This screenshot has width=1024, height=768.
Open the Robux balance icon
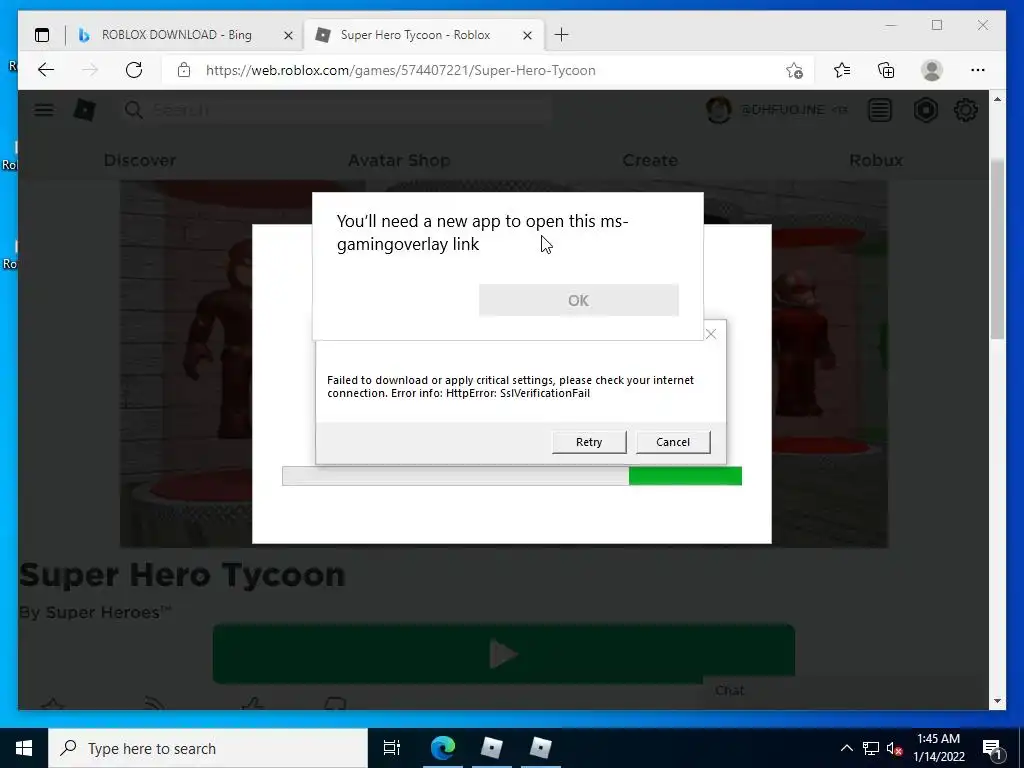click(925, 110)
